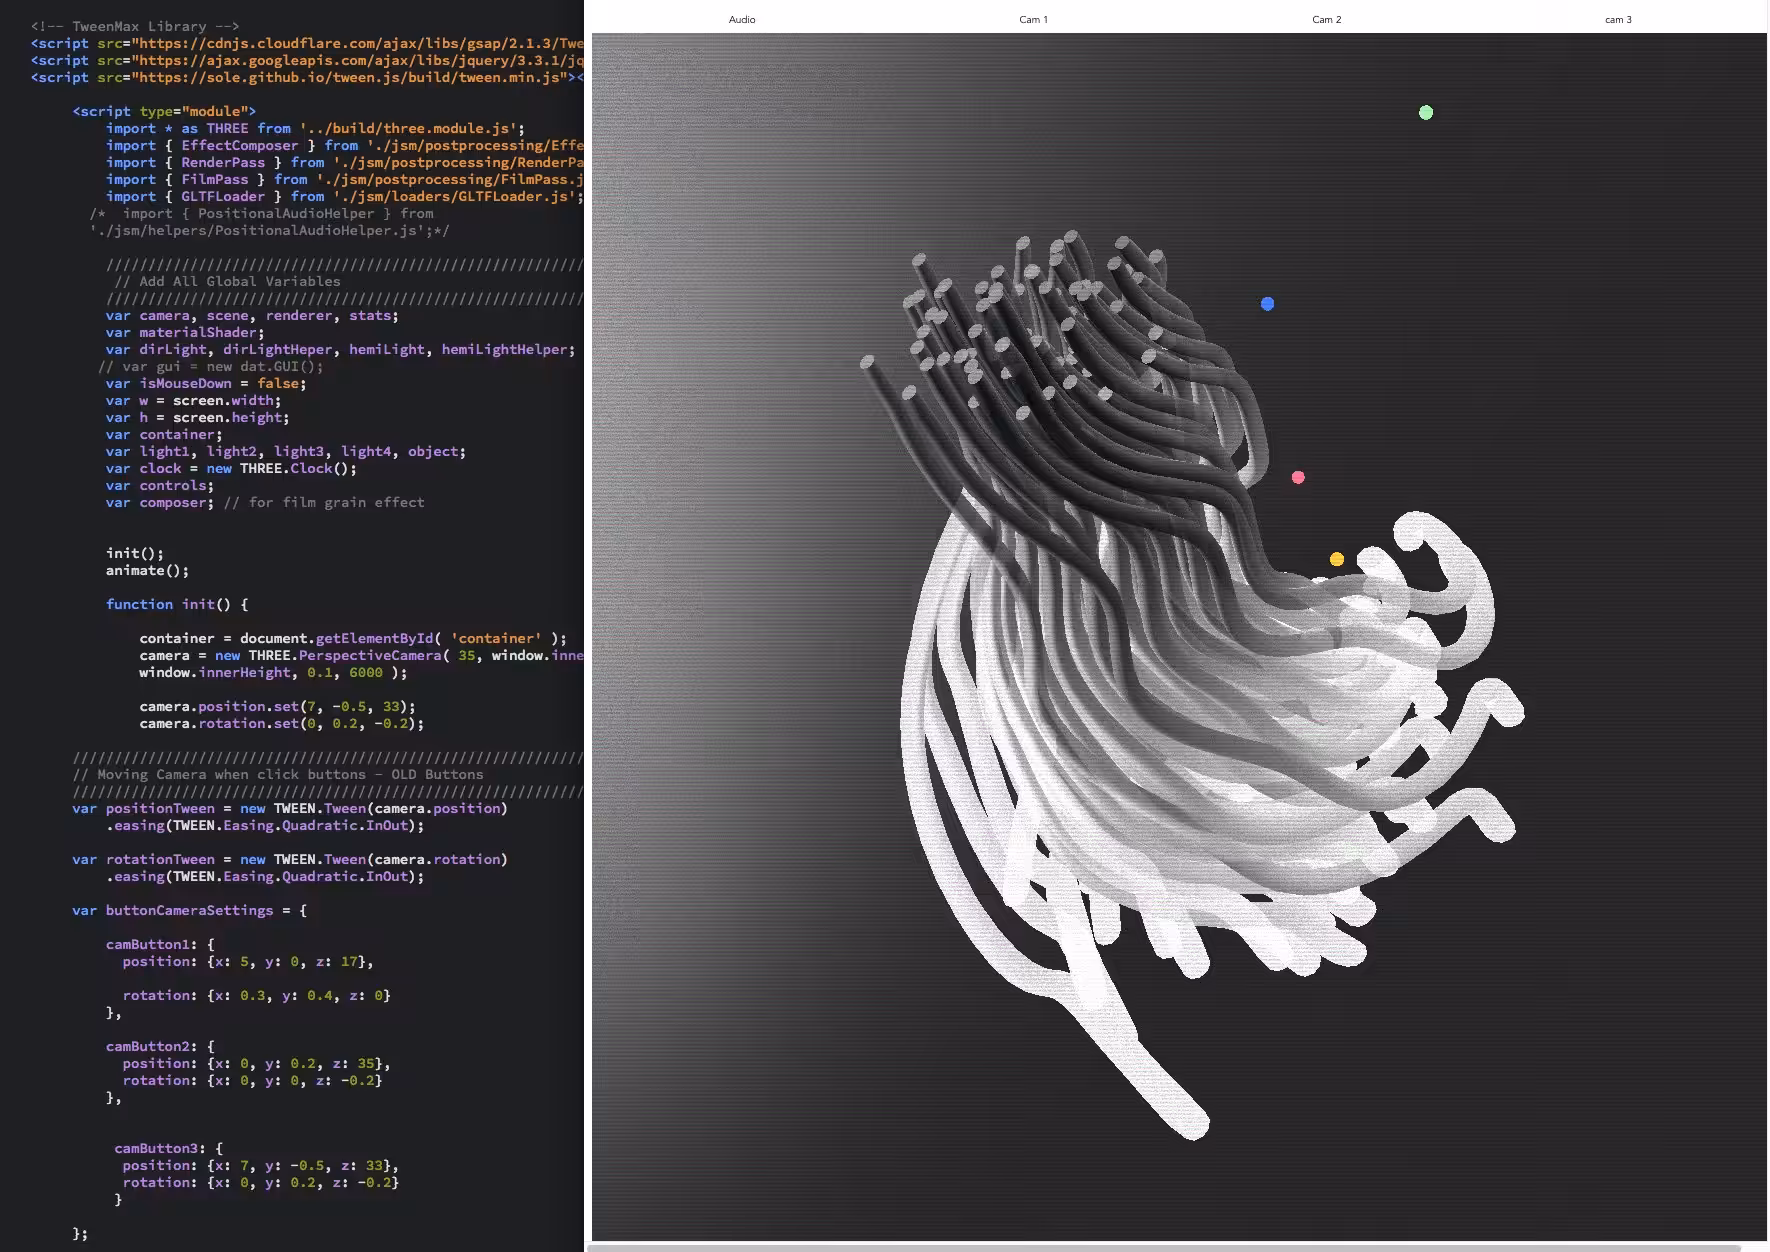This screenshot has height=1252, width=1770.
Task: Place cursor on the init(); call
Action: [135, 553]
